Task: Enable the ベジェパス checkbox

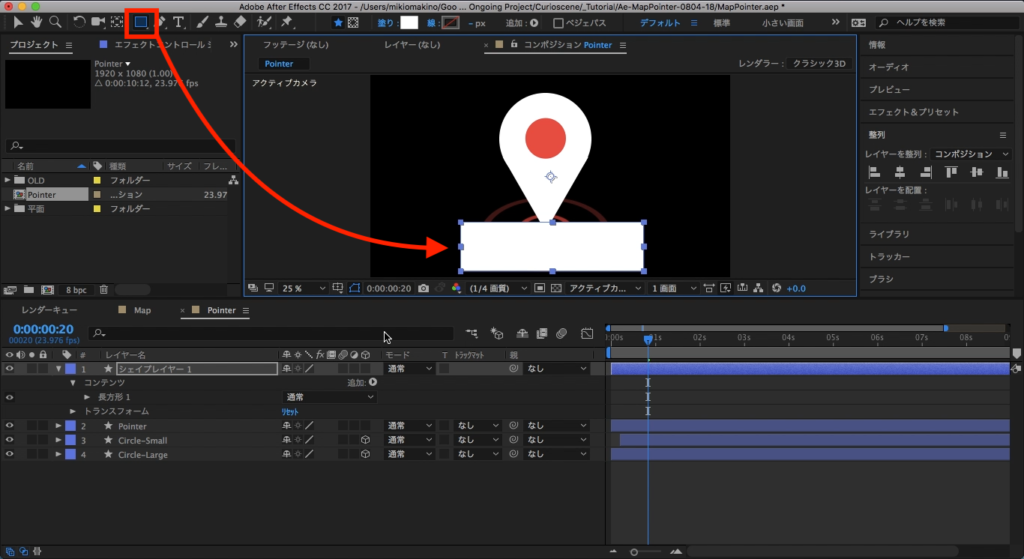Action: coord(559,23)
